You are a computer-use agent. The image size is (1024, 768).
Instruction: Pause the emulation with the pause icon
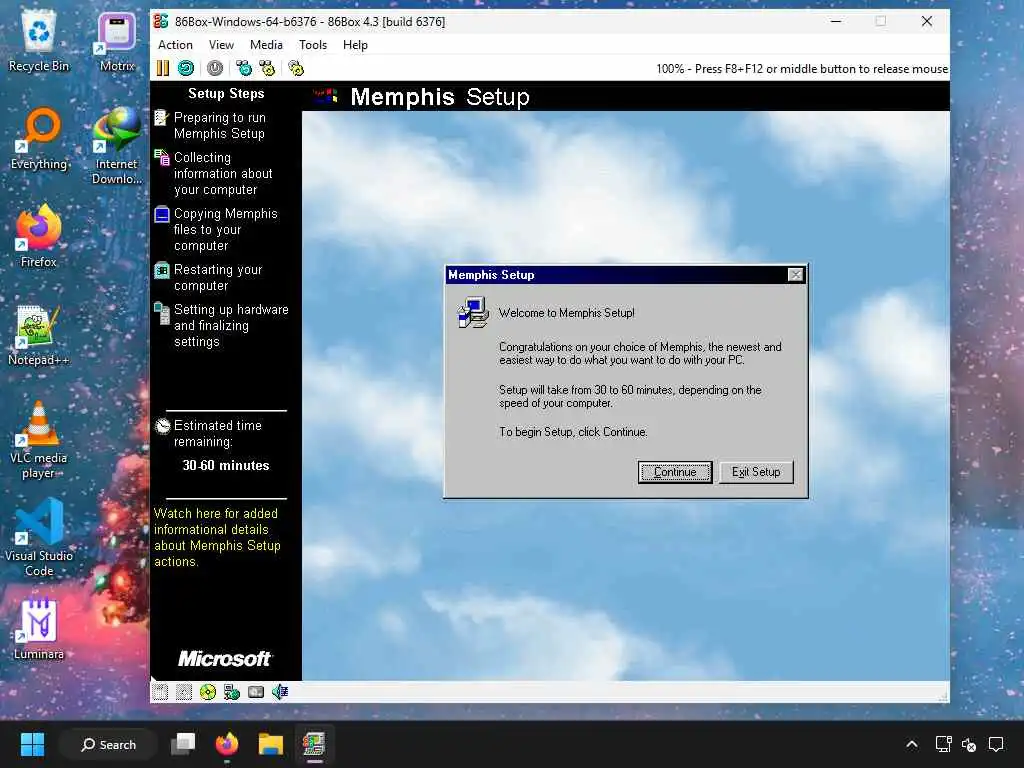coord(163,69)
